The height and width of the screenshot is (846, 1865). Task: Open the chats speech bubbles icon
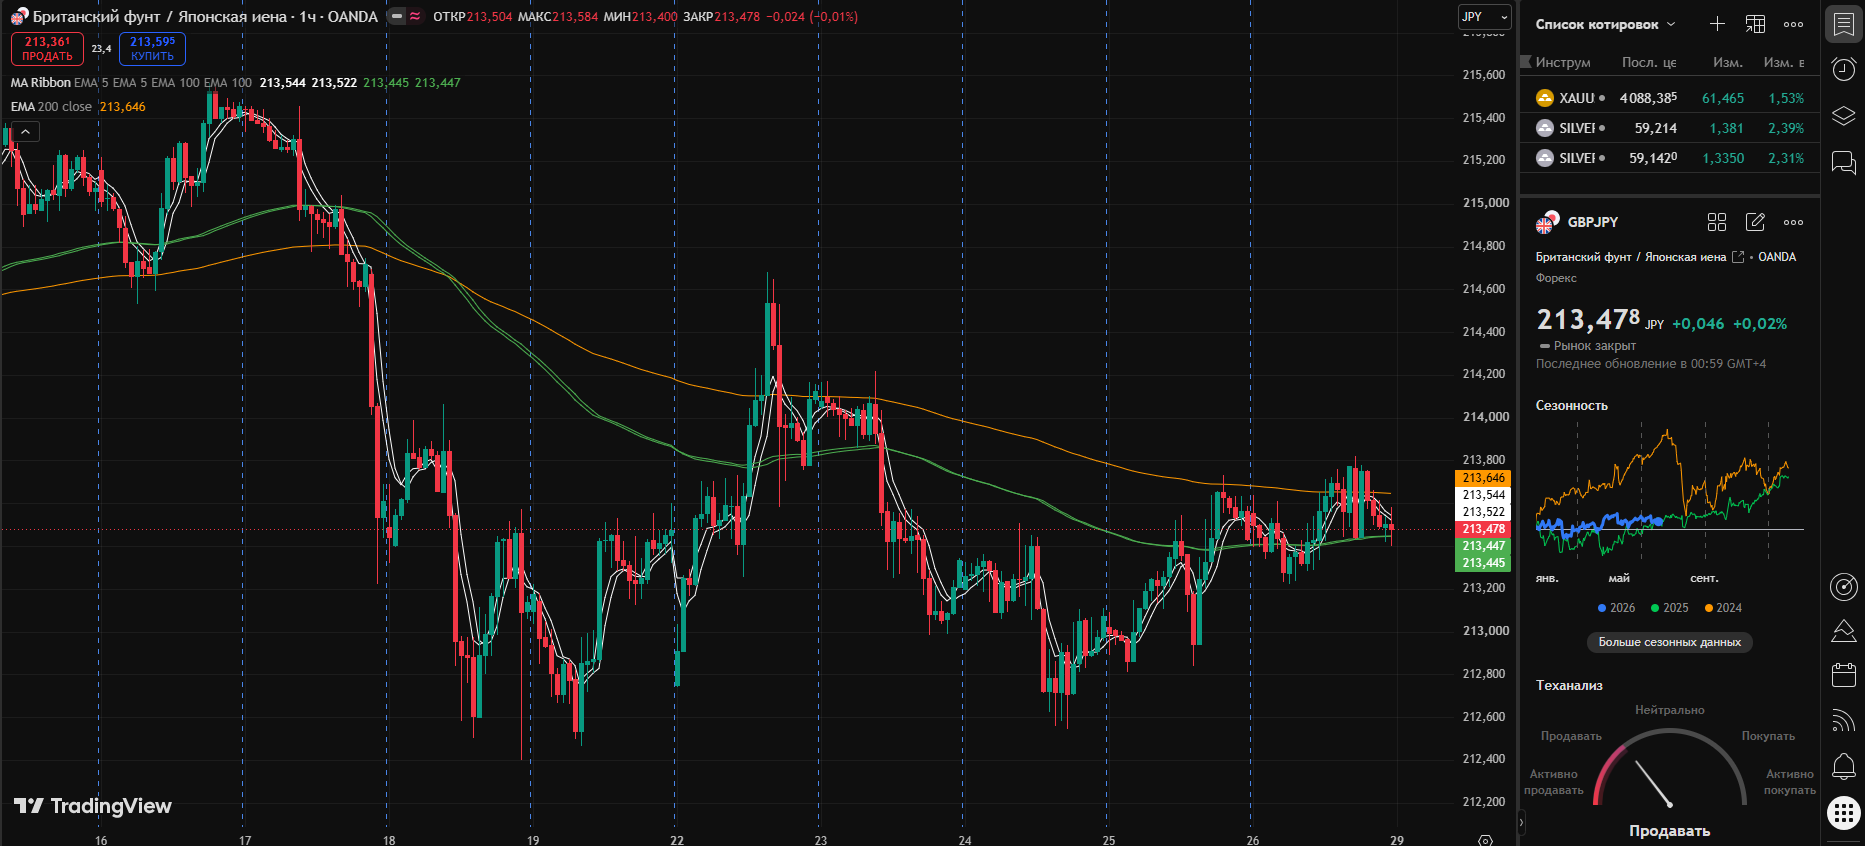[x=1843, y=162]
